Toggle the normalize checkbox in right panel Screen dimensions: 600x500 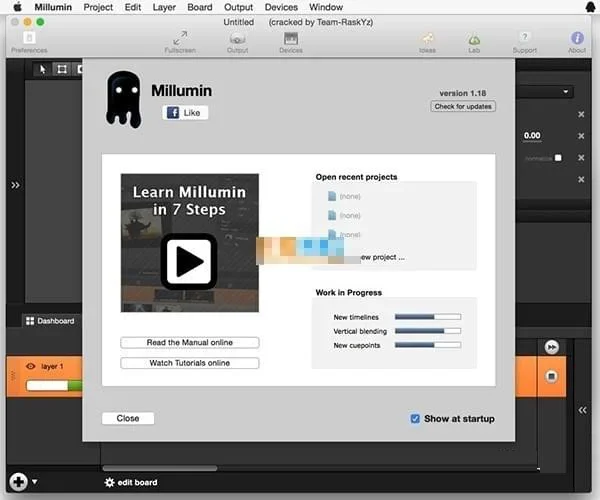pyautogui.click(x=558, y=158)
